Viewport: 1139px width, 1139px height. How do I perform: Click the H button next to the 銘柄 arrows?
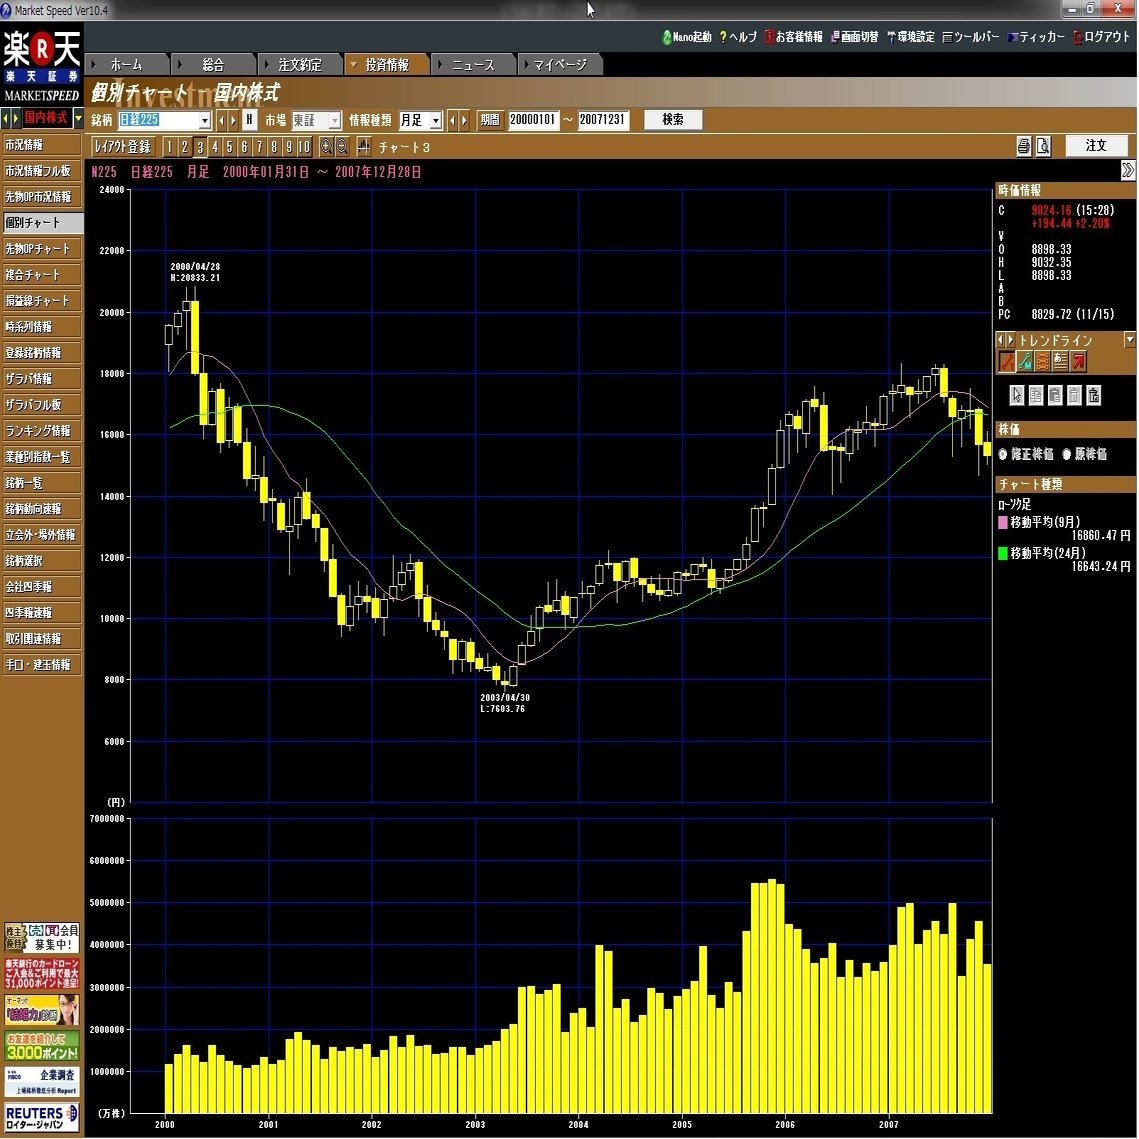[x=249, y=120]
